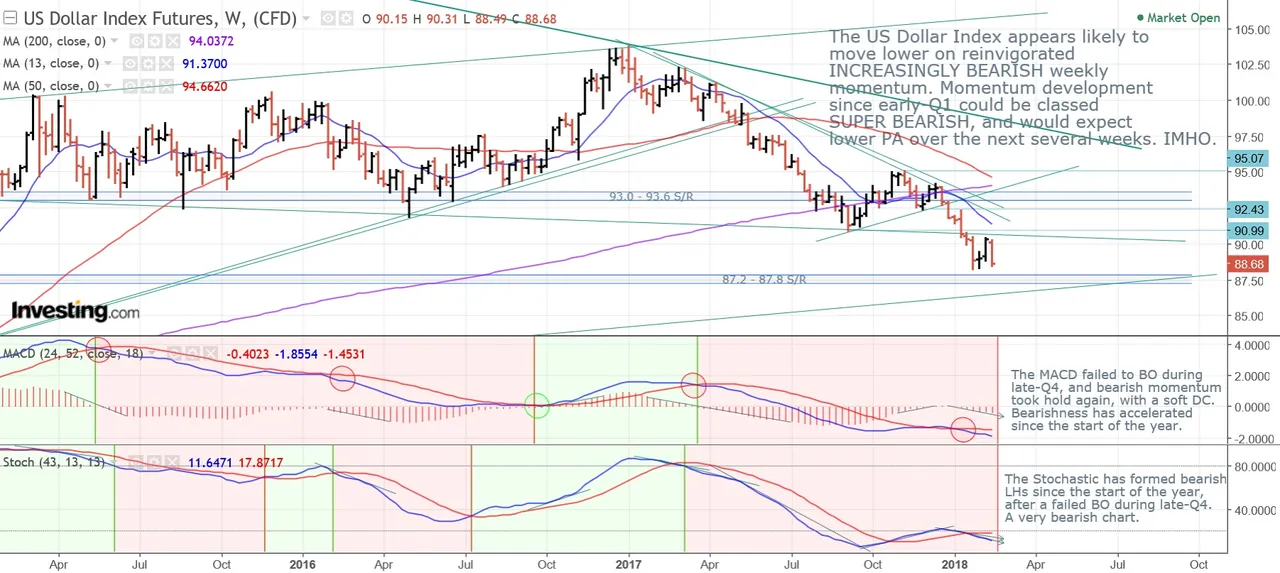Image resolution: width=1280 pixels, height=573 pixels.
Task: Open settings gear for US Dollar Index Futures series
Action: [x=345, y=19]
